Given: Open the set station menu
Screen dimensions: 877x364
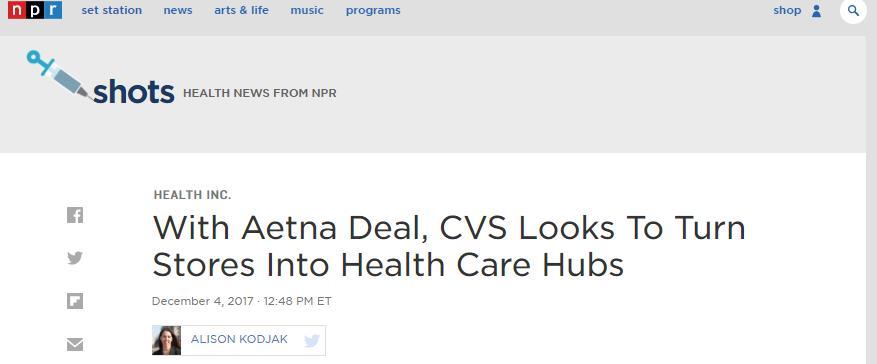Looking at the screenshot, I should click(x=112, y=10).
